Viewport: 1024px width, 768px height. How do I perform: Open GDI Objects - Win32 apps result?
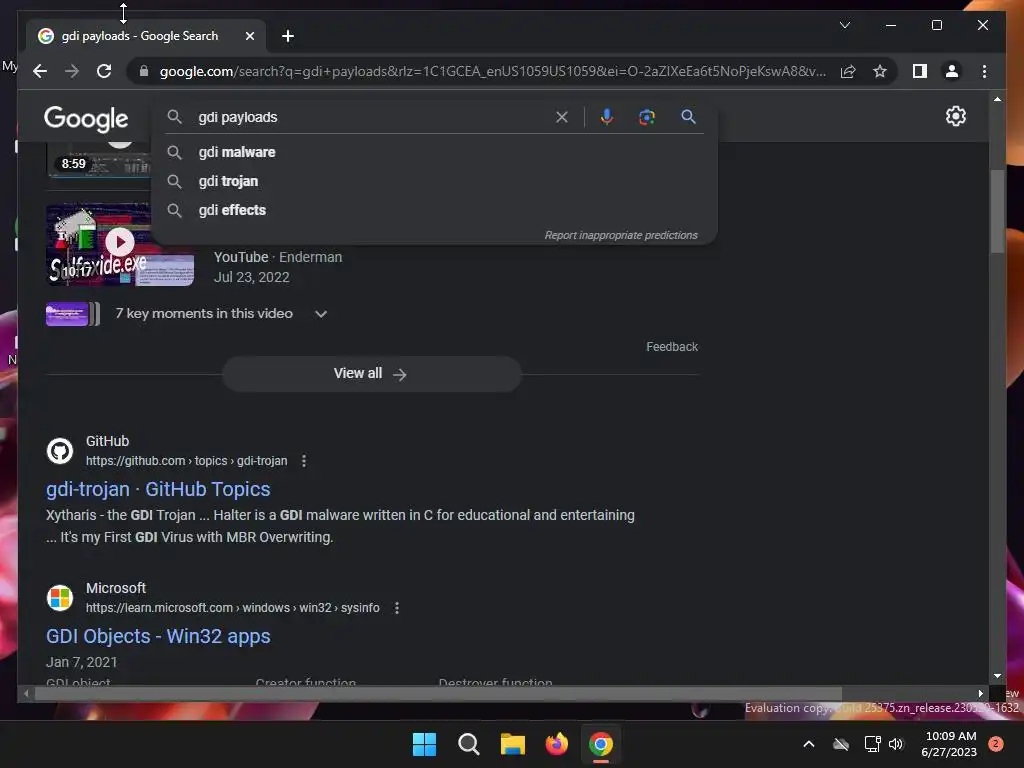pyautogui.click(x=158, y=636)
